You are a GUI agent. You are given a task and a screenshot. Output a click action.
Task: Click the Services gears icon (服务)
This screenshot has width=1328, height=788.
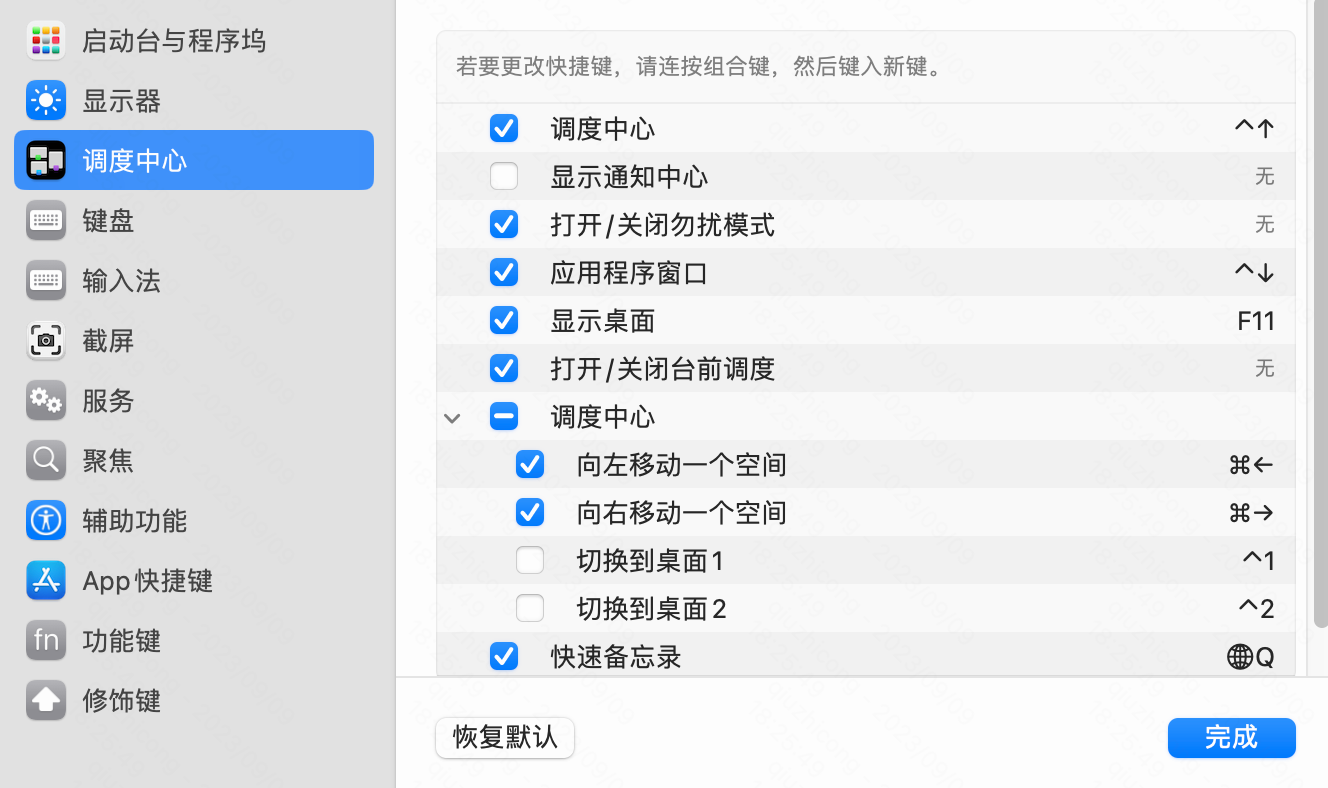tap(46, 400)
